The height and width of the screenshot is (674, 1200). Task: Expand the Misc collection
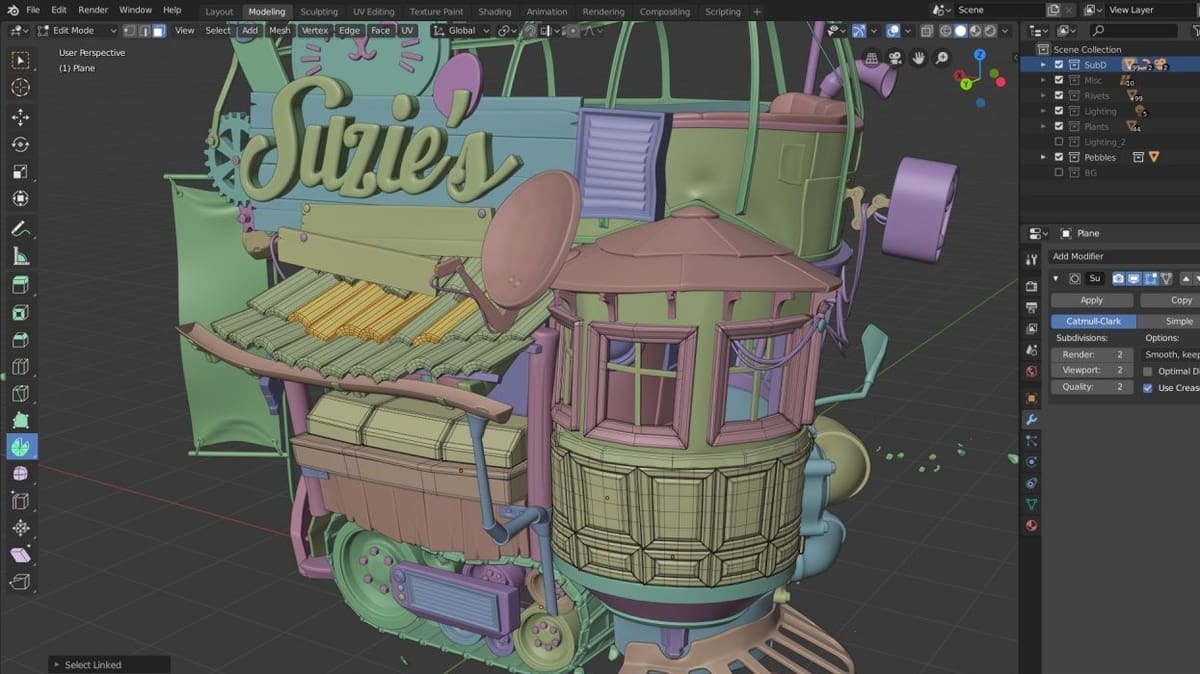coord(1044,80)
